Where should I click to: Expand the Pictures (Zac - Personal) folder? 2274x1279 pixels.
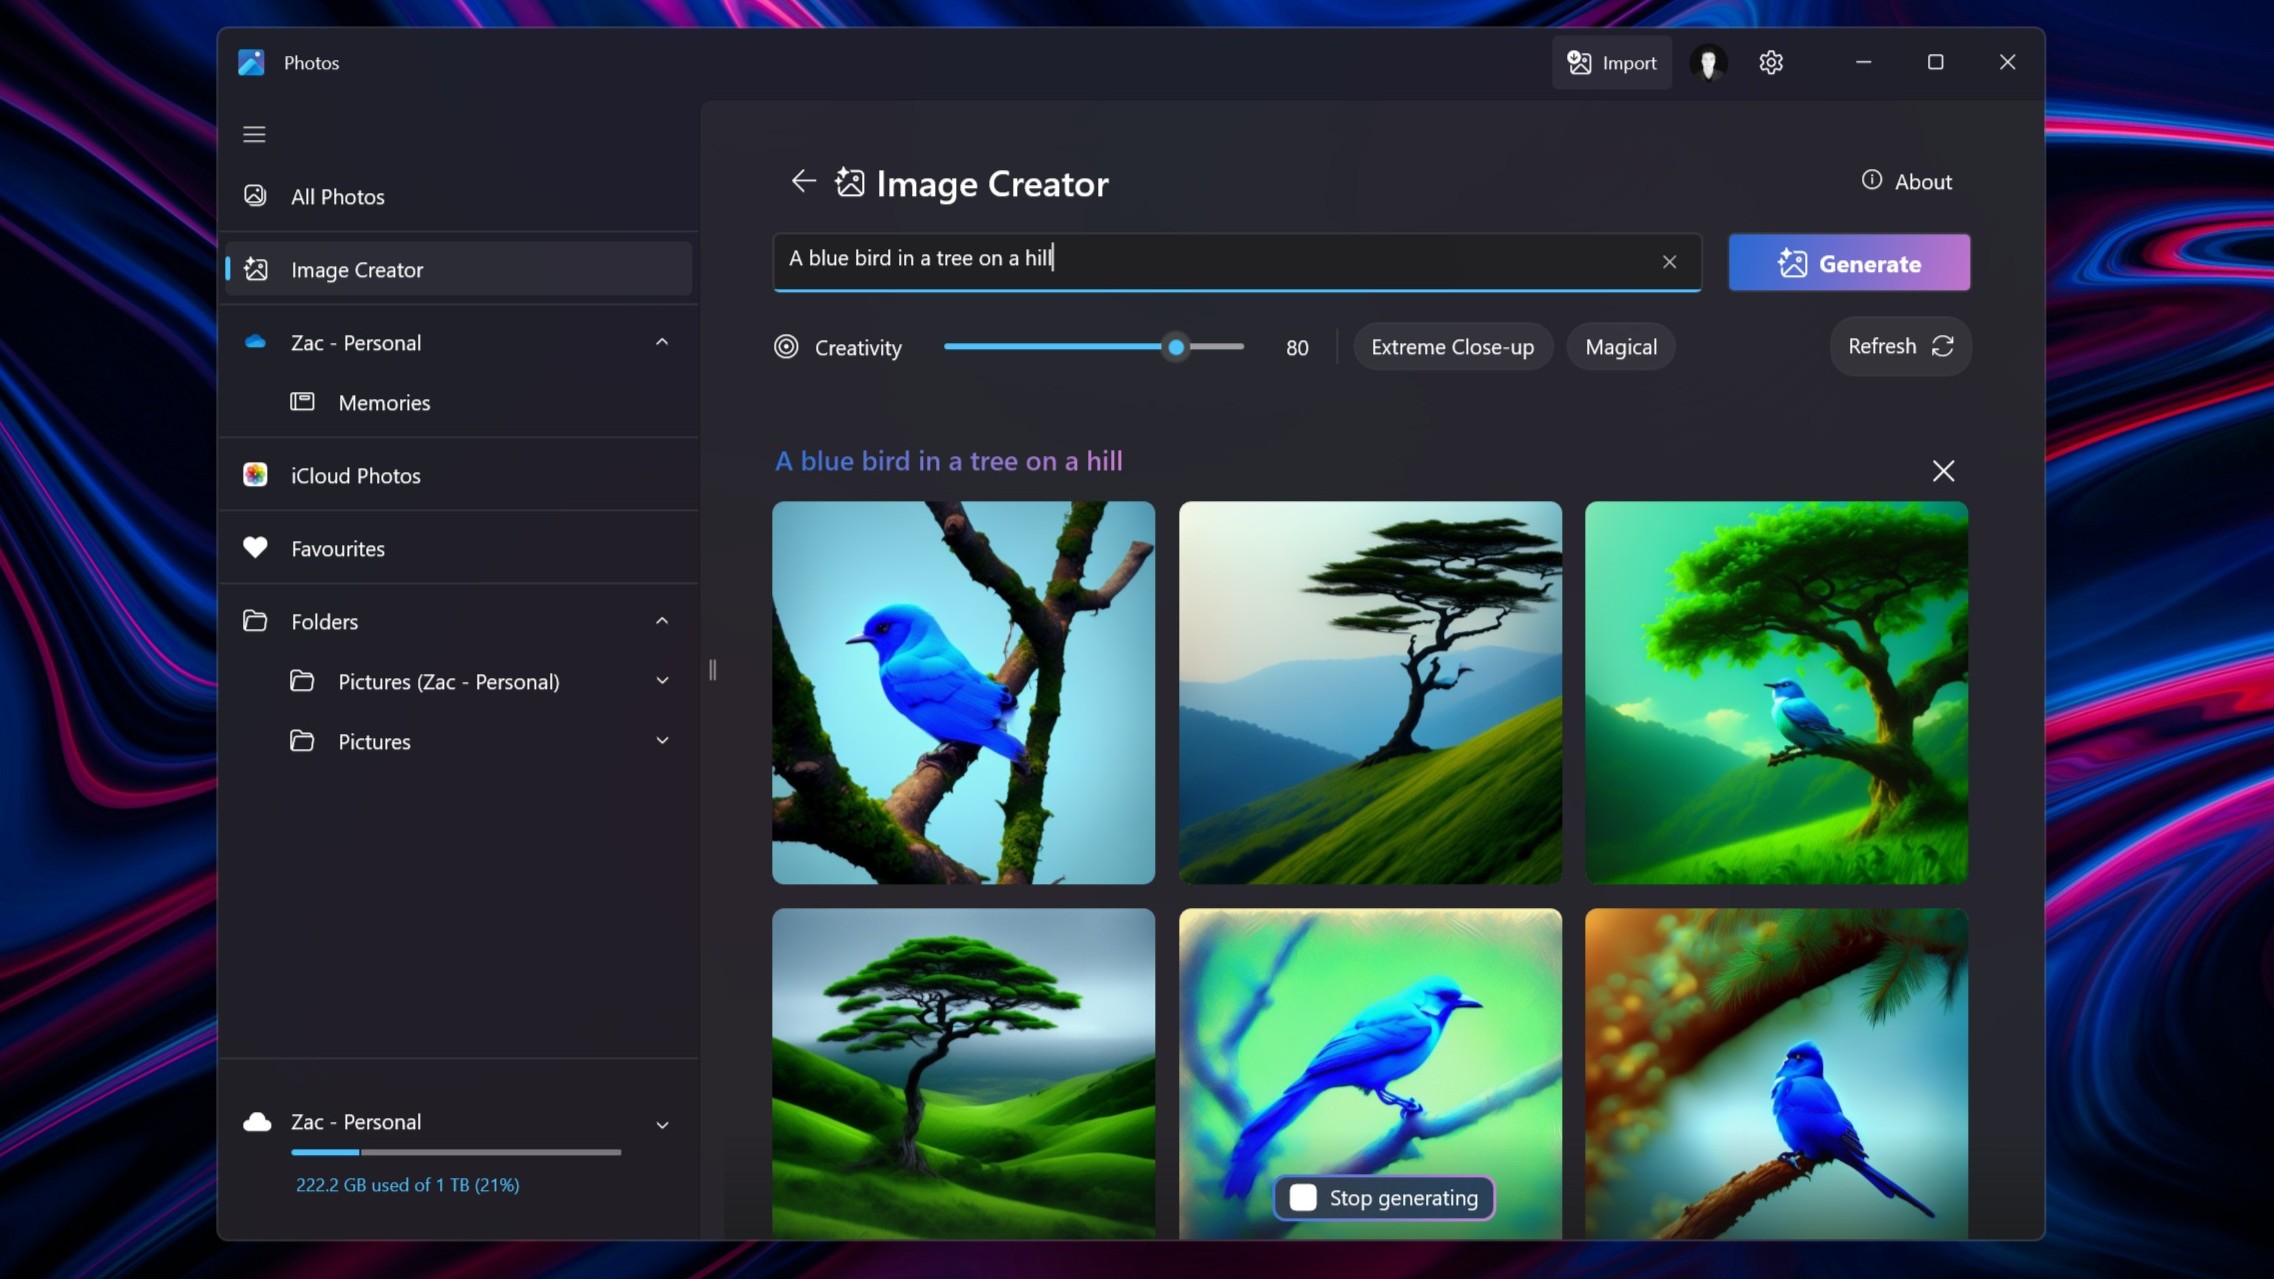(662, 681)
